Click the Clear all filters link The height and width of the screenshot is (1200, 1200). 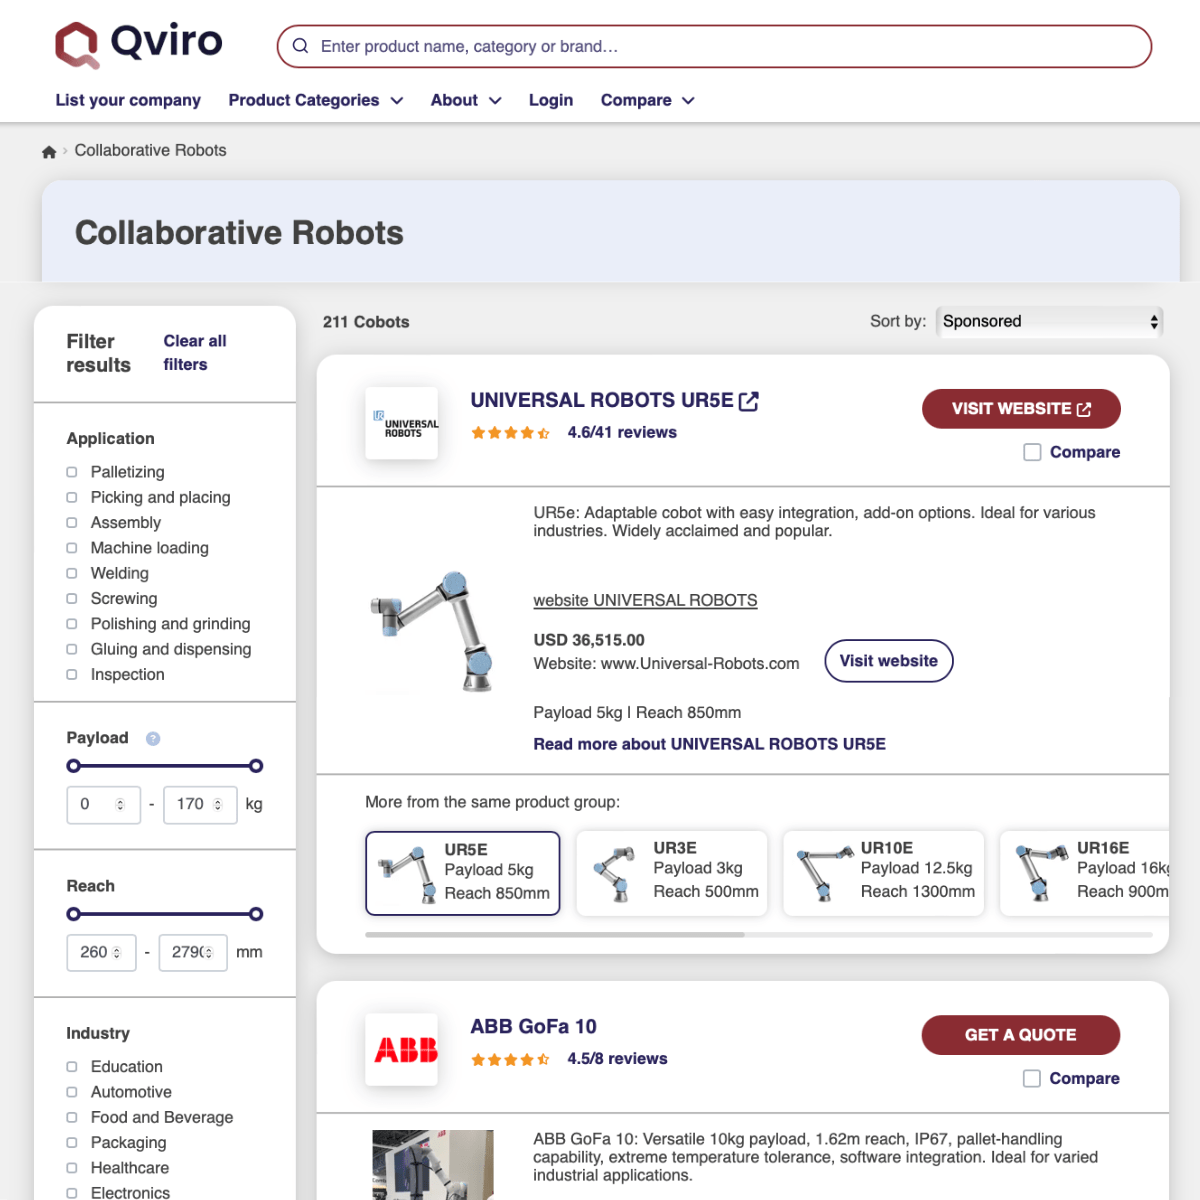click(194, 352)
